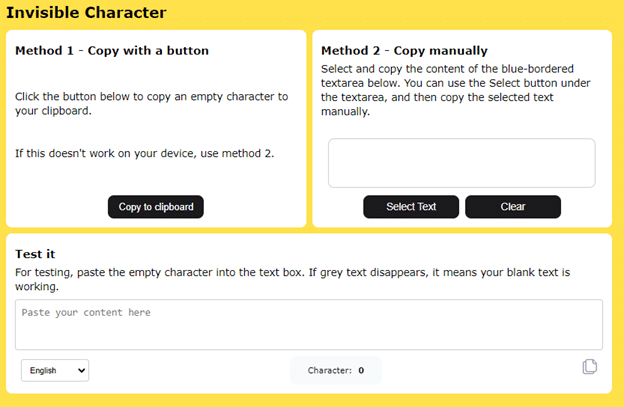
Task: Open the English language dropdown
Action: point(55,370)
